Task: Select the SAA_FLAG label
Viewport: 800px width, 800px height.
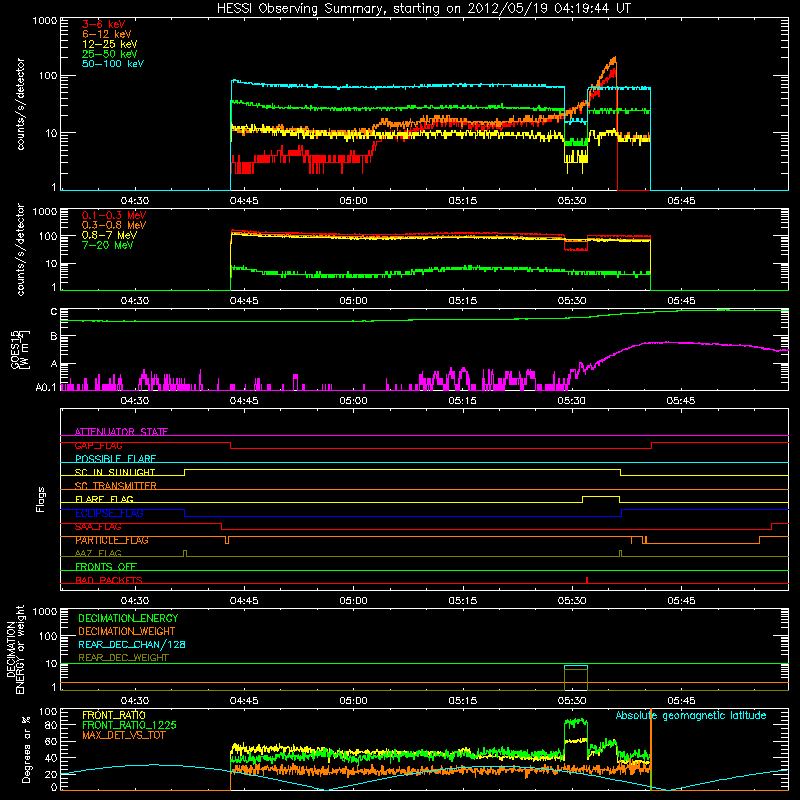Action: point(98,527)
